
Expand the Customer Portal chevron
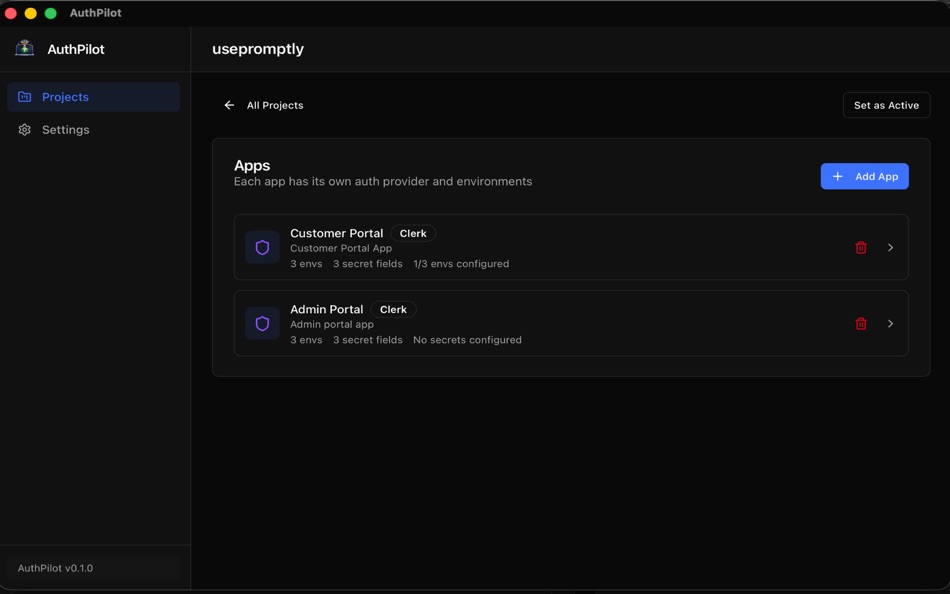(890, 247)
